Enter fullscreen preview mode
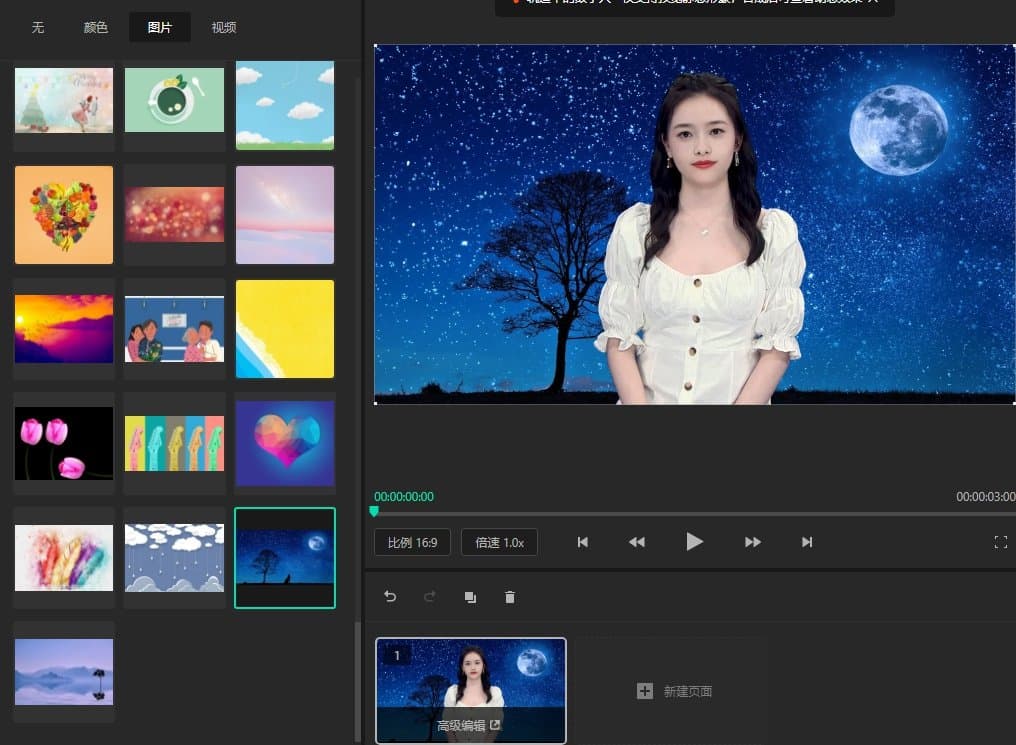1016x745 pixels. coord(1000,542)
